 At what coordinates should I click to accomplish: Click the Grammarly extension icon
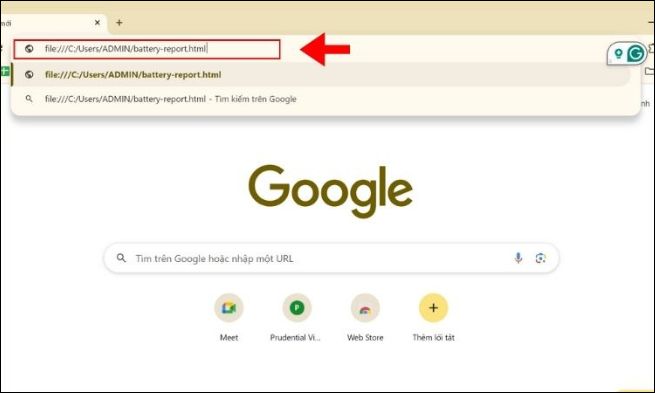tap(636, 53)
